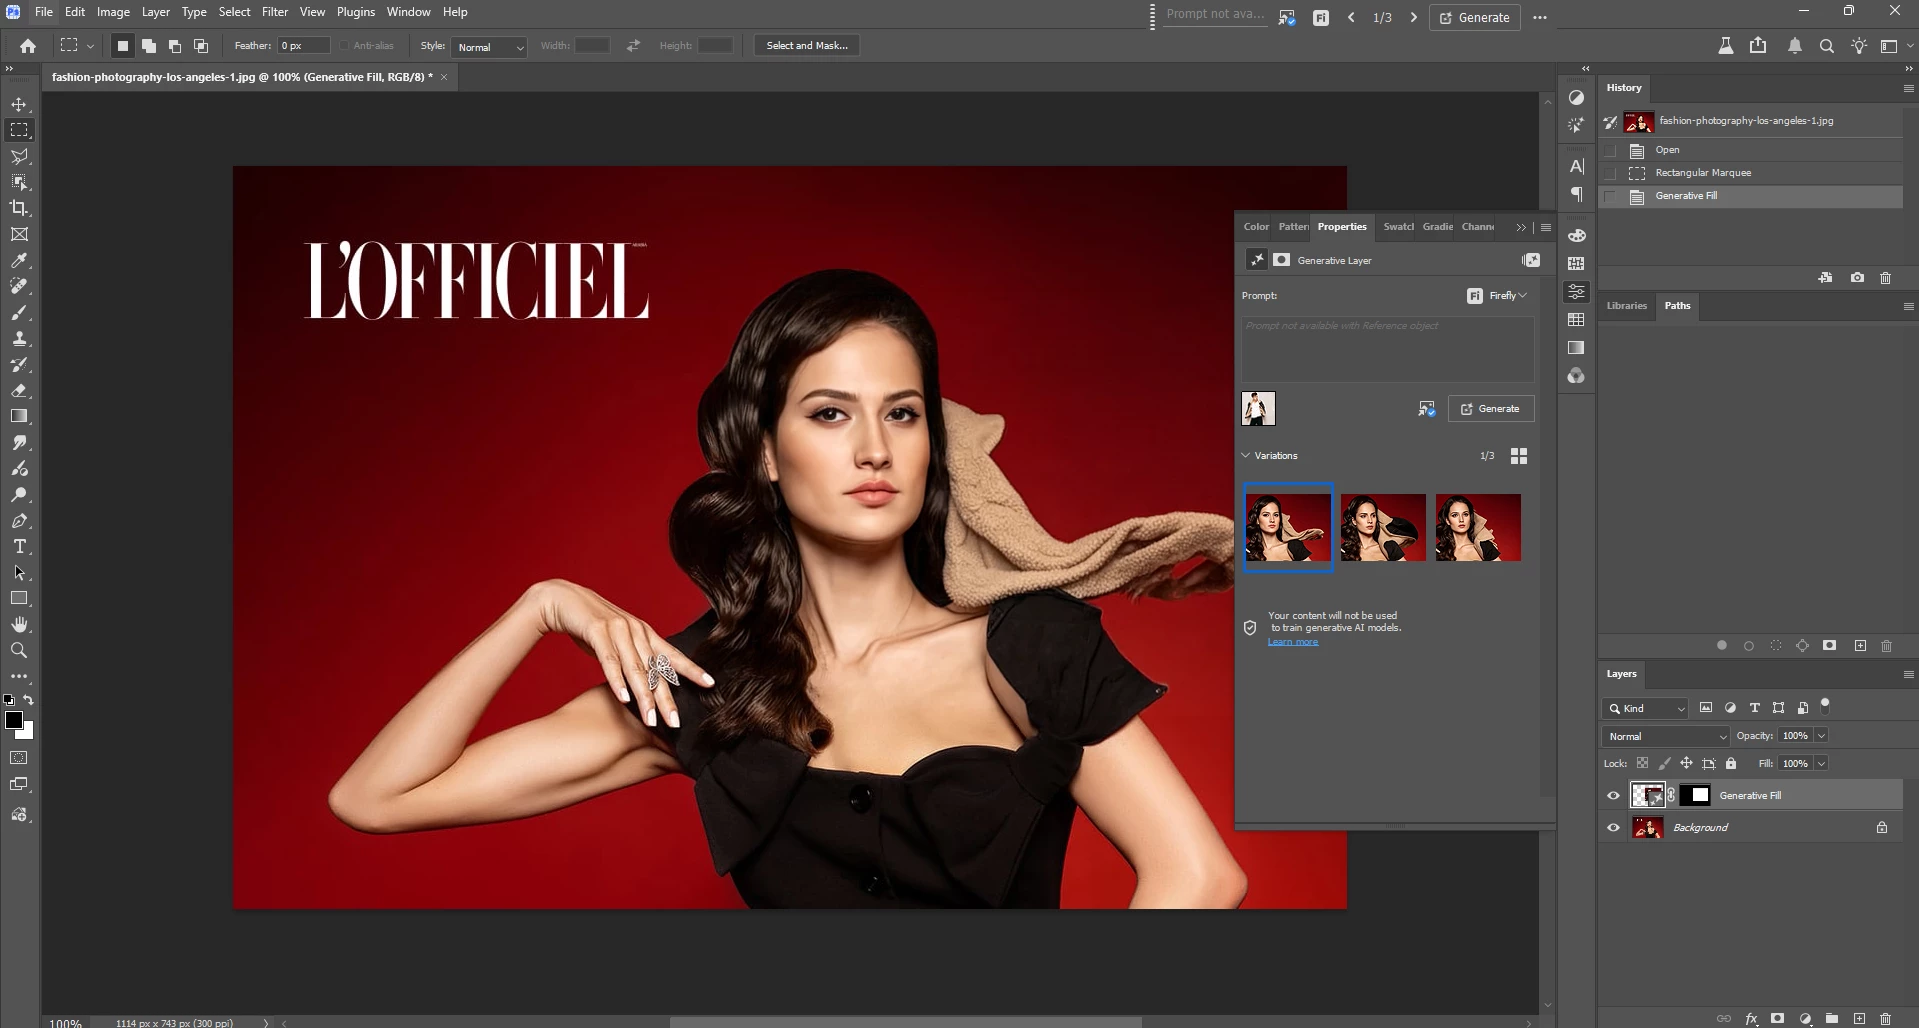Toggle the type layer filter in Layers
The image size is (1919, 1028).
click(x=1754, y=708)
